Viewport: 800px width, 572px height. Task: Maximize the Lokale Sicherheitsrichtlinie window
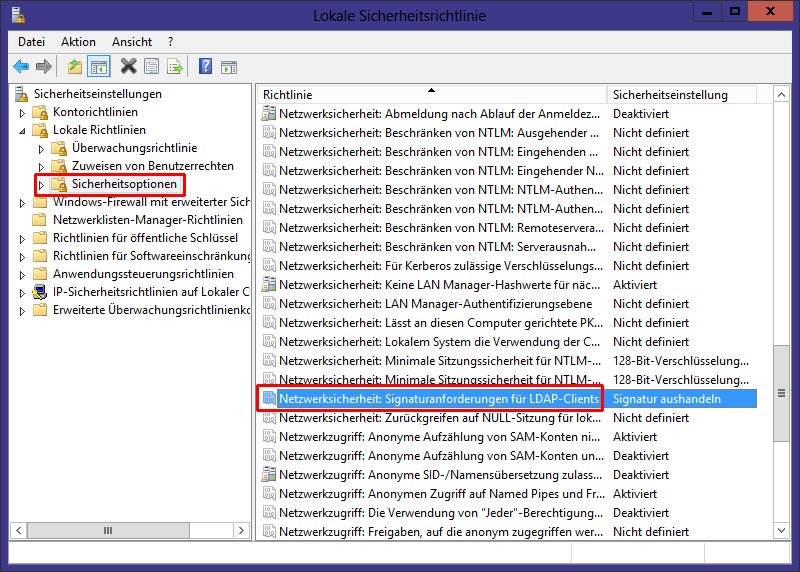tap(735, 12)
